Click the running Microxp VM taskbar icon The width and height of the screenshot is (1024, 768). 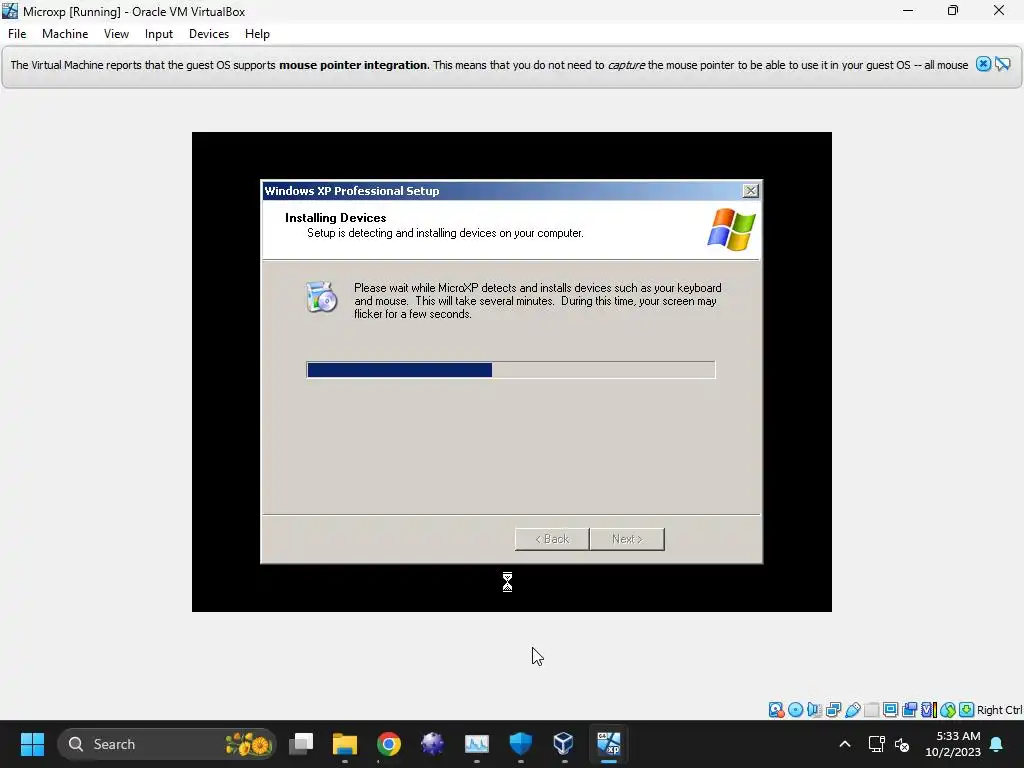[609, 744]
